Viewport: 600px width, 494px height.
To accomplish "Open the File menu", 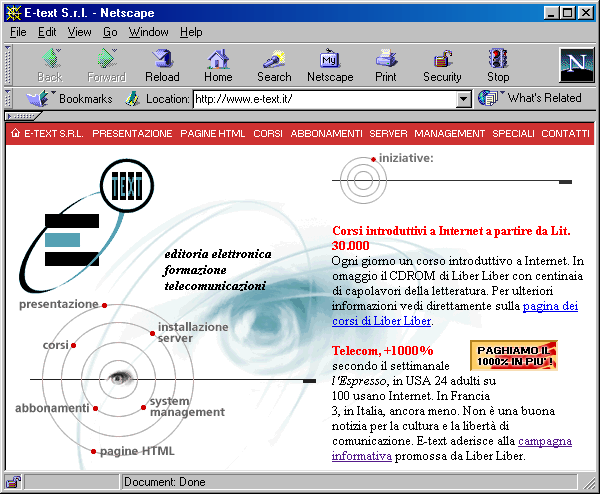I will (18, 32).
